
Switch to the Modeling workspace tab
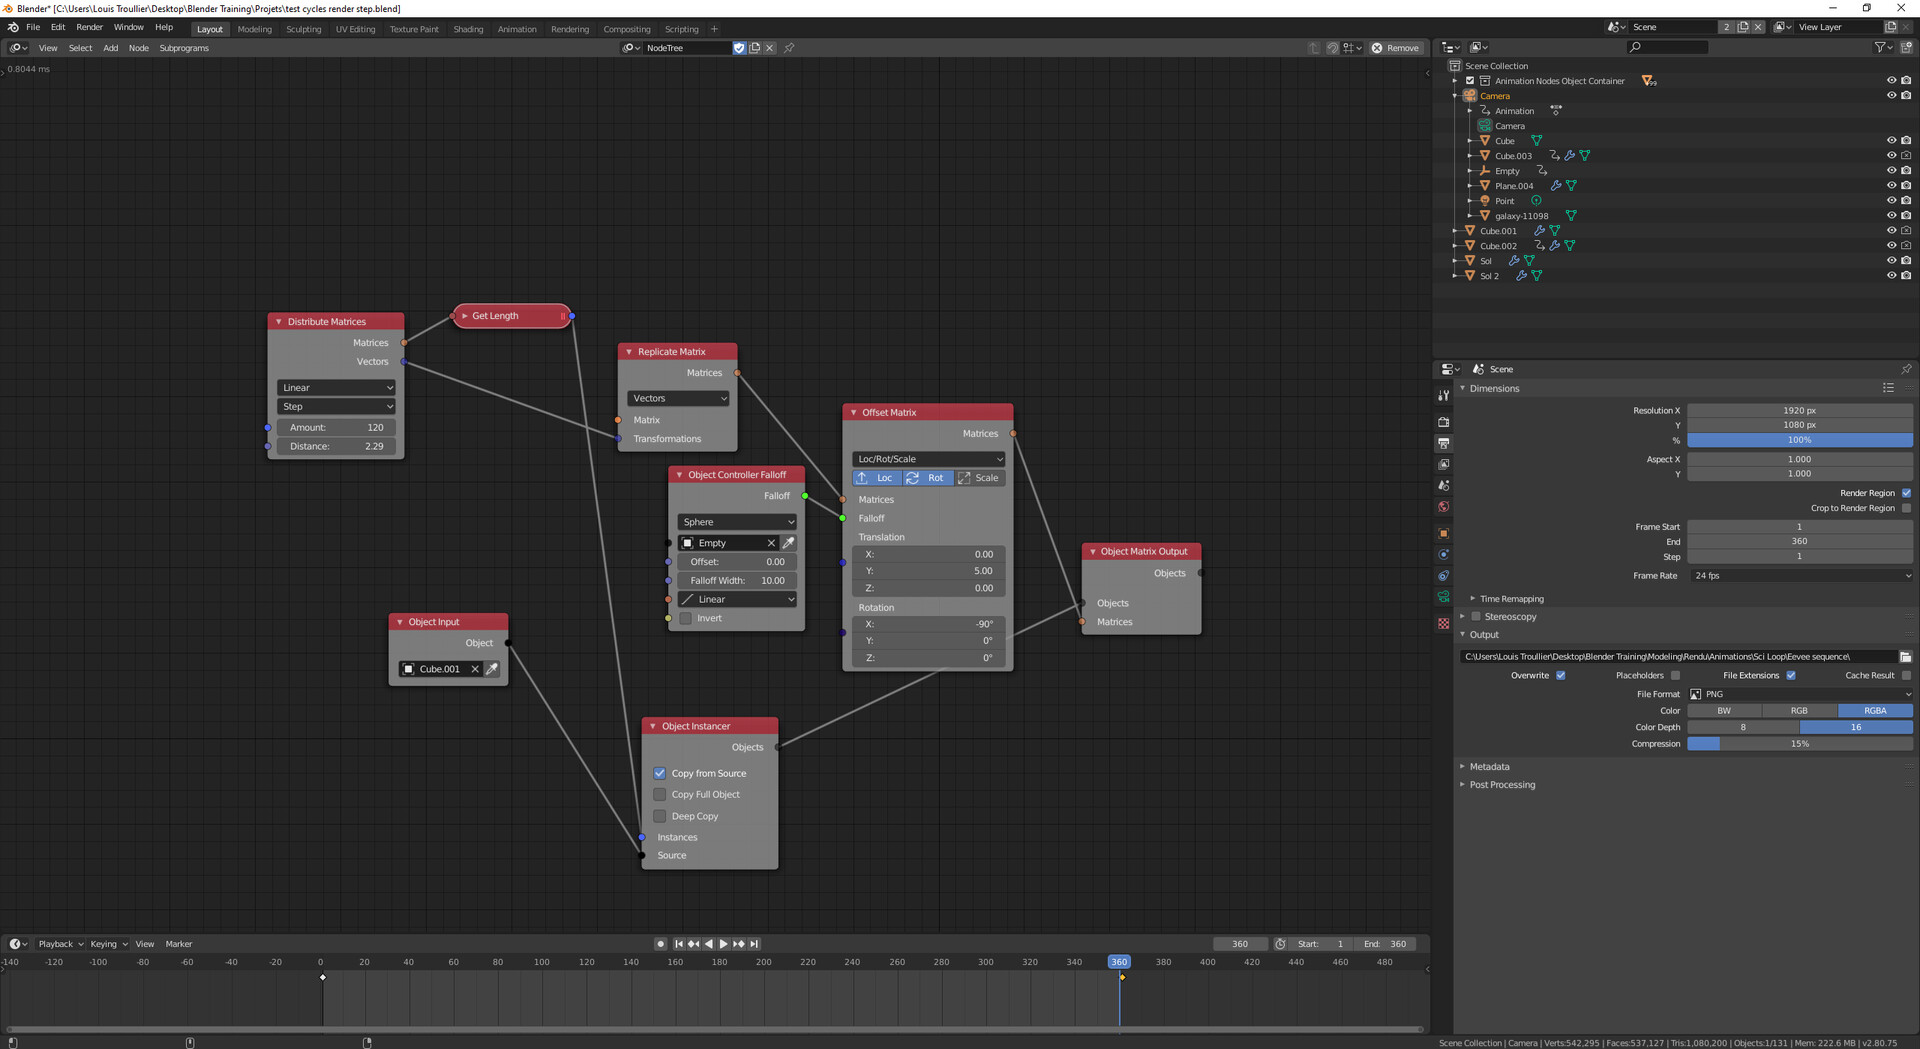click(x=254, y=29)
